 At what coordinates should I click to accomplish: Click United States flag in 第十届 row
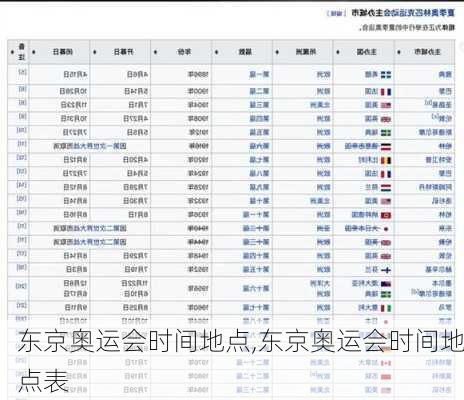pyautogui.click(x=386, y=201)
